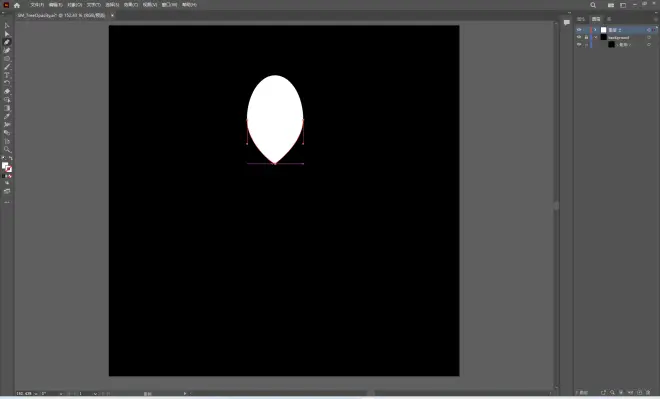This screenshot has height=399, width=660.
Task: Expand the top layer in Layers panel
Action: (595, 30)
